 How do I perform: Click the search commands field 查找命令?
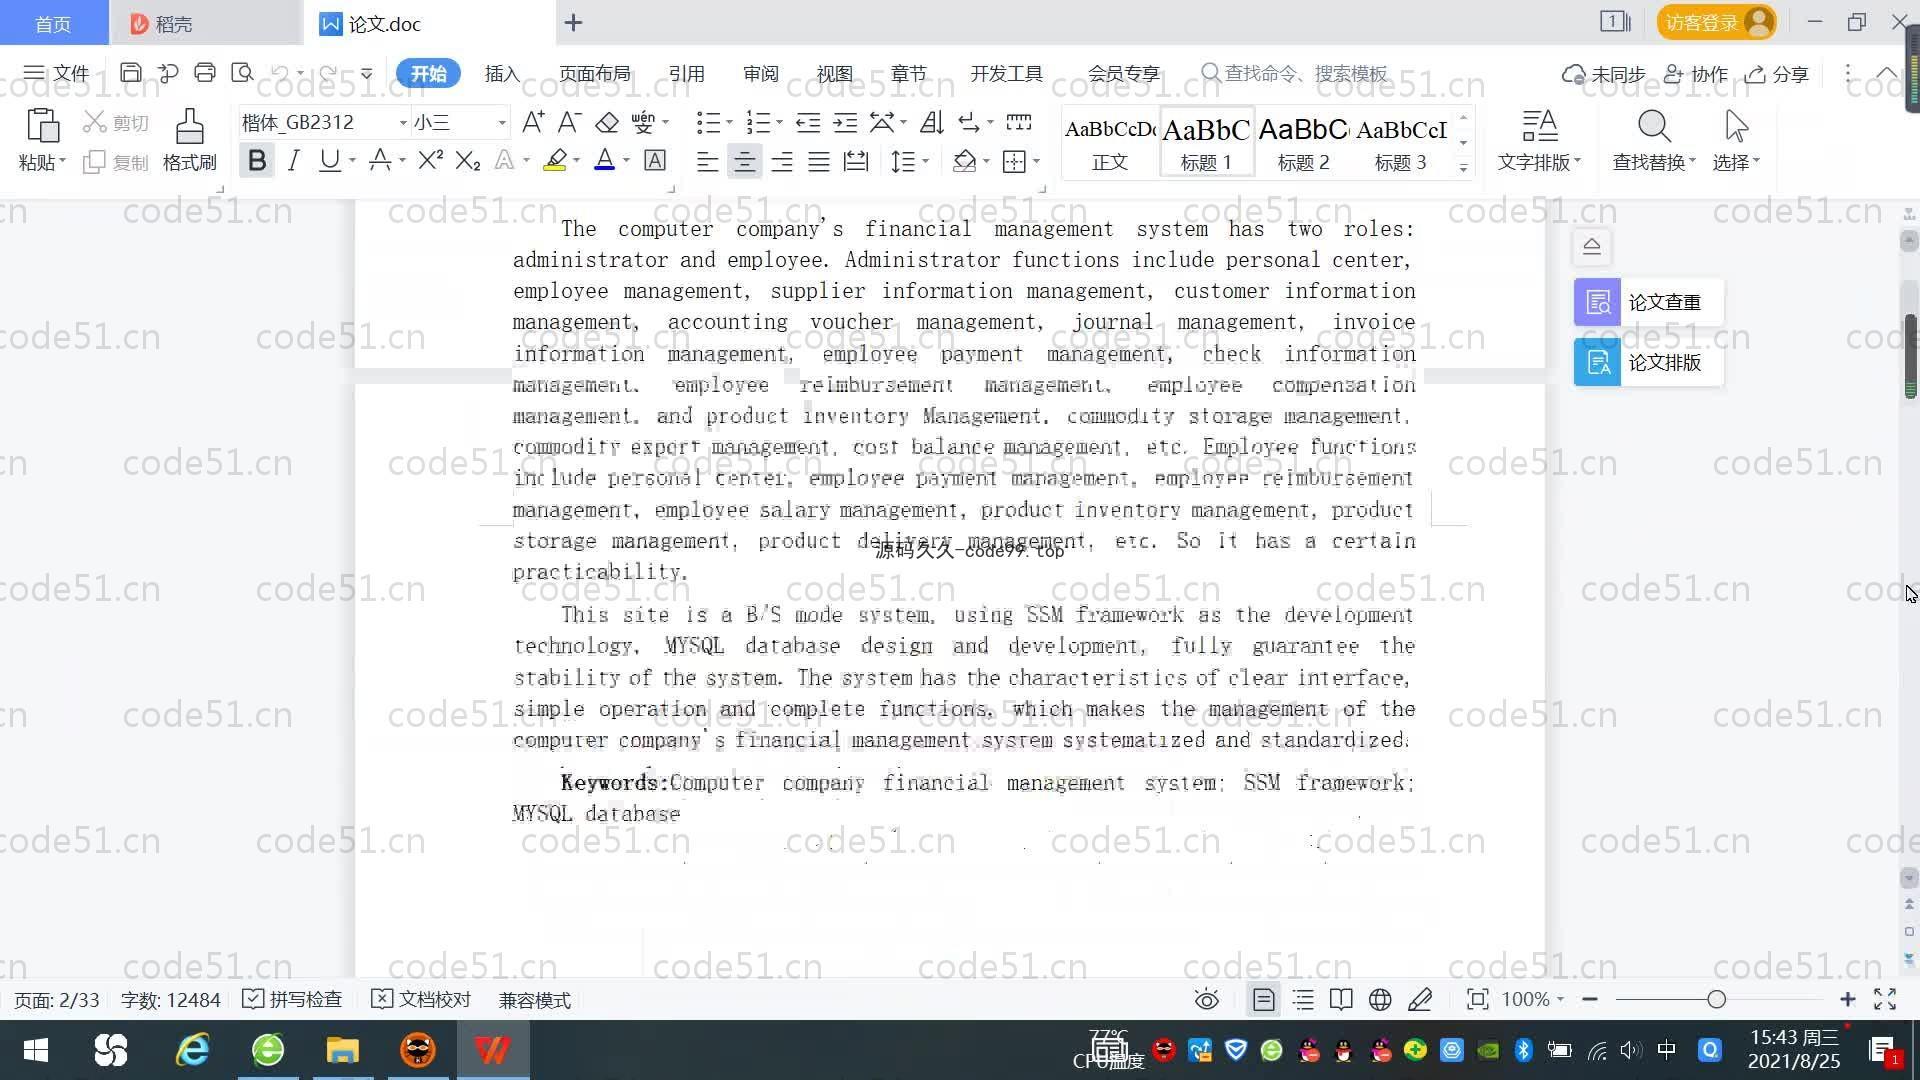pos(1295,73)
